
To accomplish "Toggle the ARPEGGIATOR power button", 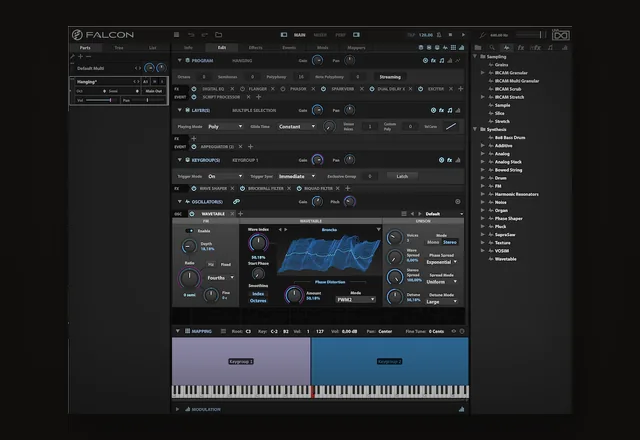I will point(194,147).
